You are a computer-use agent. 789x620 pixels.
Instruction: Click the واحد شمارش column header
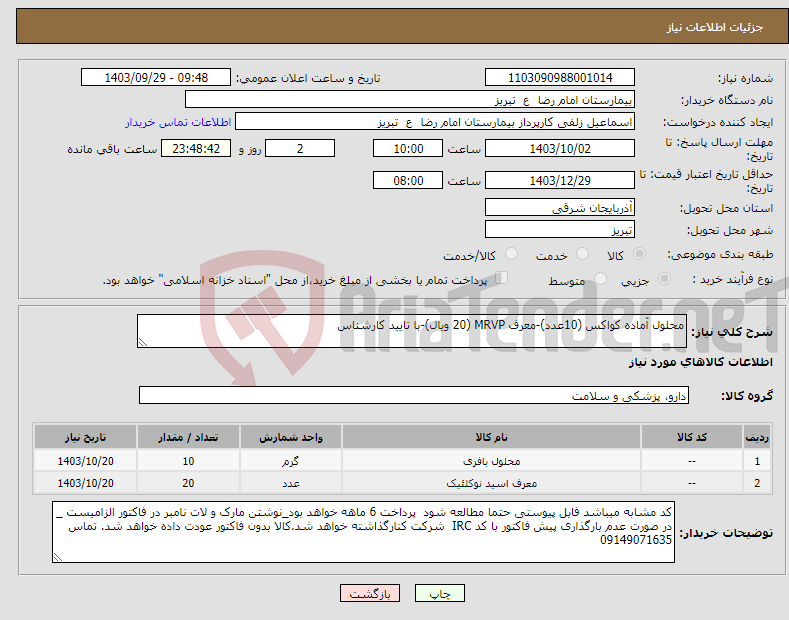291,437
